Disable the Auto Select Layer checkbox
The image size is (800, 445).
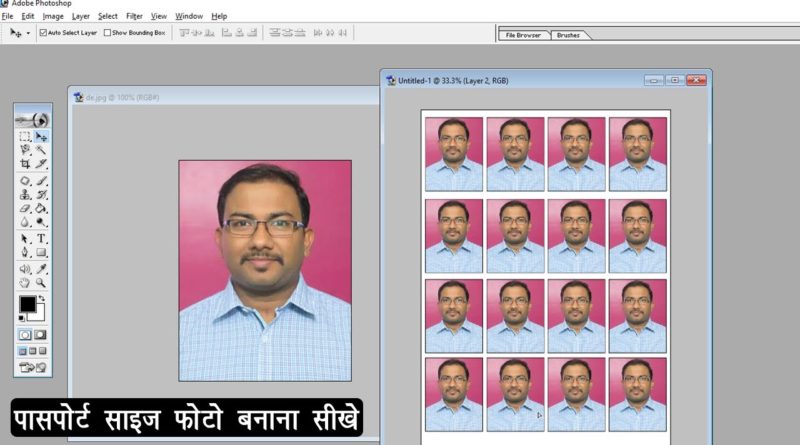[43, 33]
